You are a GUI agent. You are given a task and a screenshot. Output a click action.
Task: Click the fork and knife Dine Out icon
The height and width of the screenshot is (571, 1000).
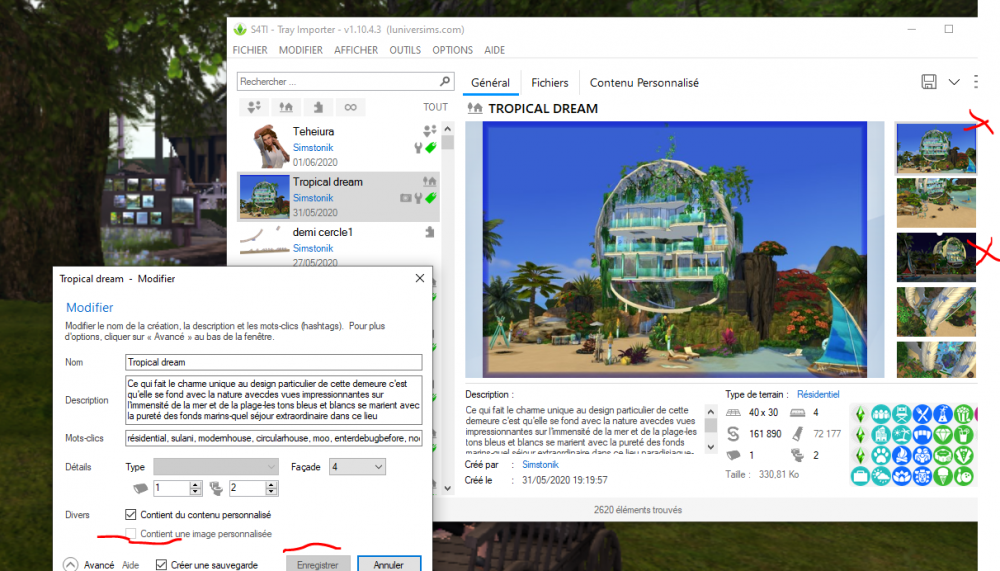tap(922, 414)
